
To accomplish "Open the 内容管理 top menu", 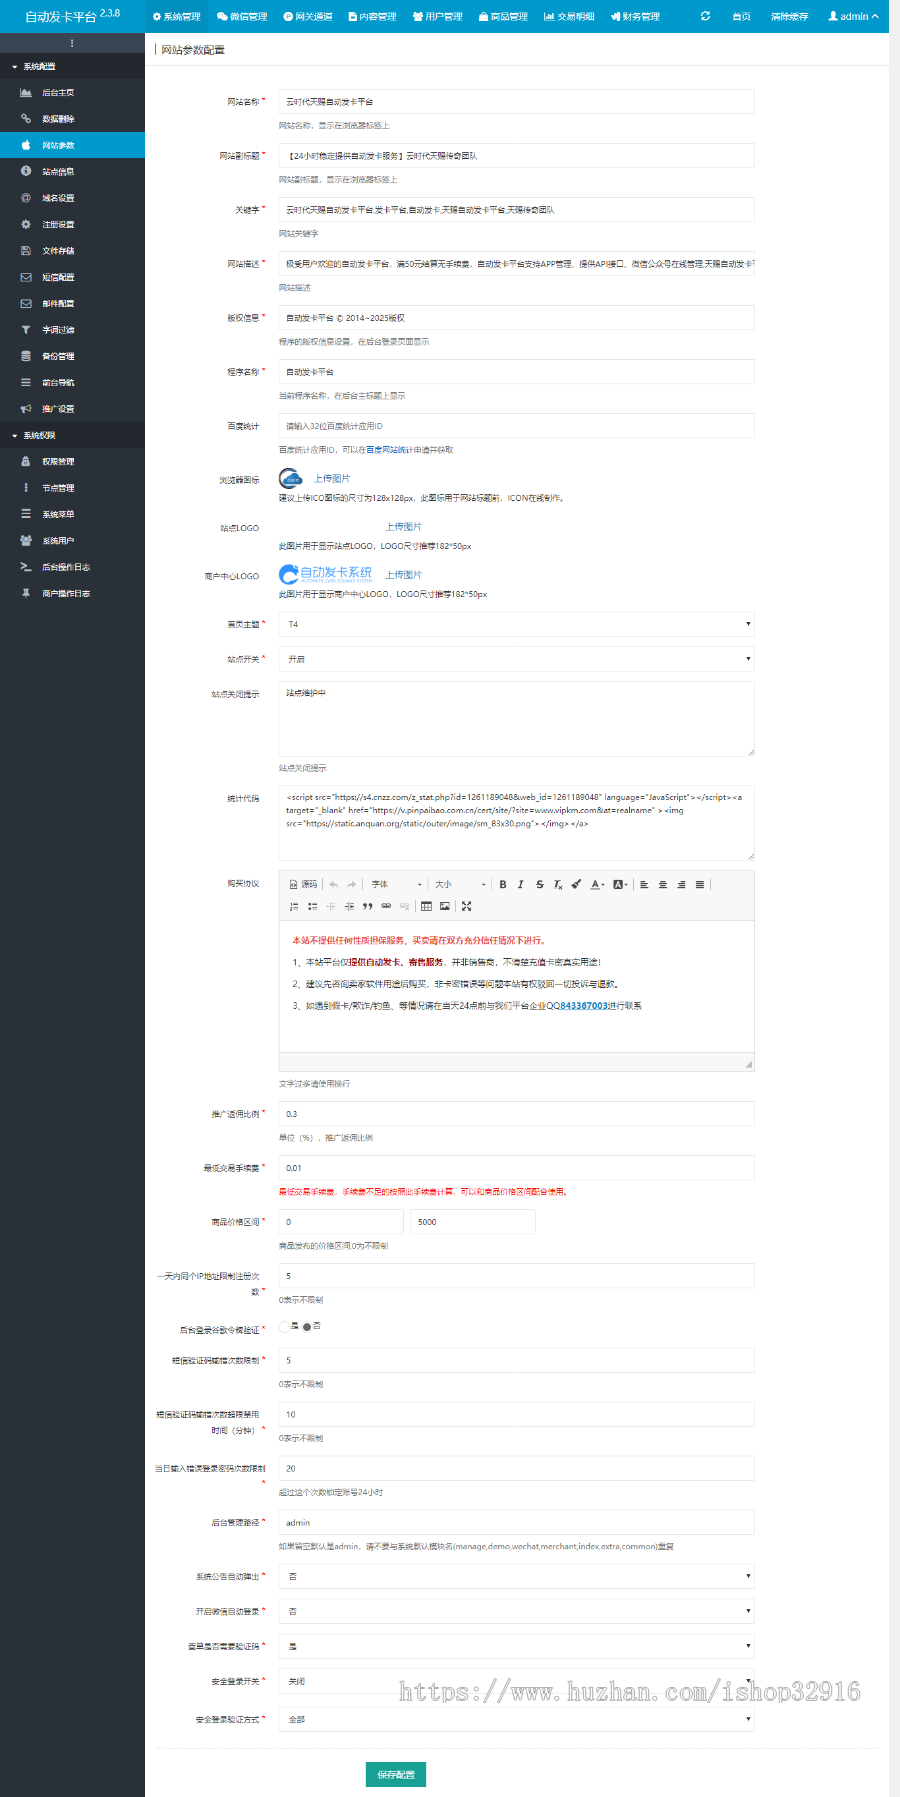I will click(x=372, y=16).
